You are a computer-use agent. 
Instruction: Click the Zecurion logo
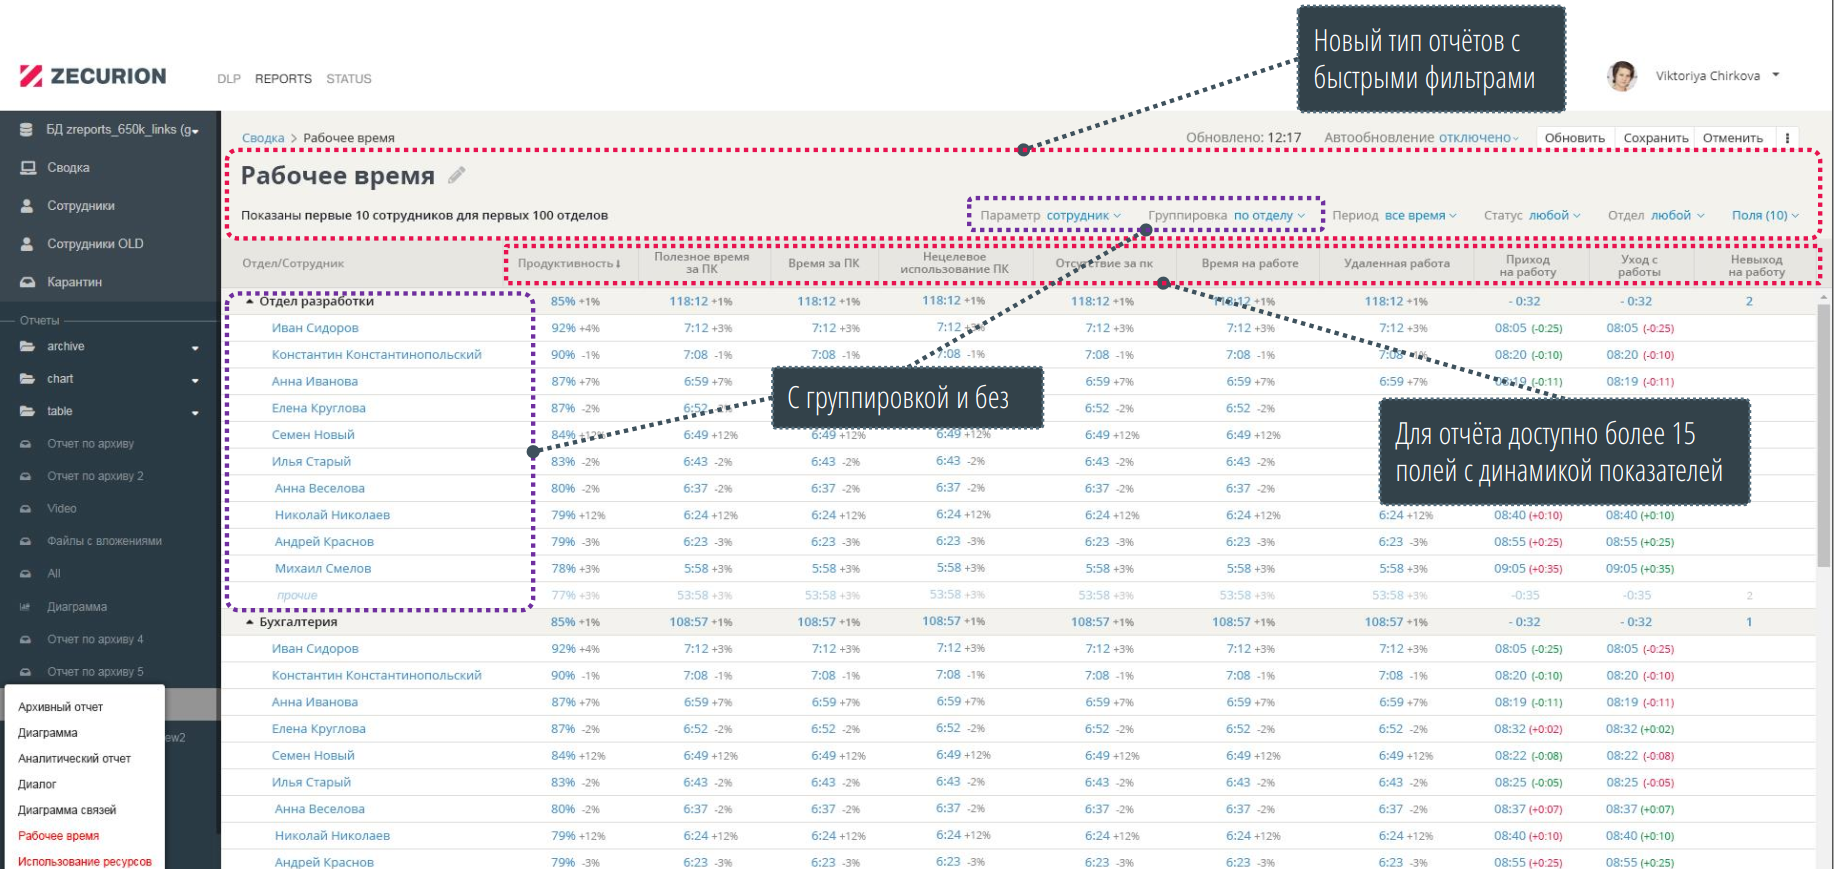click(x=93, y=76)
